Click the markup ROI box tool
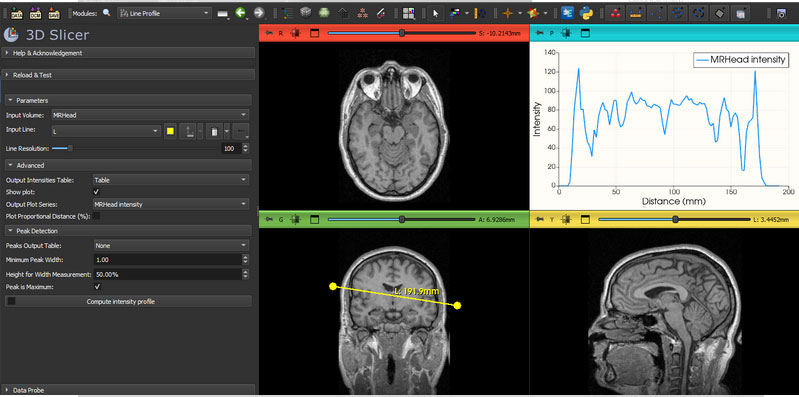799x397 pixels. [x=740, y=13]
